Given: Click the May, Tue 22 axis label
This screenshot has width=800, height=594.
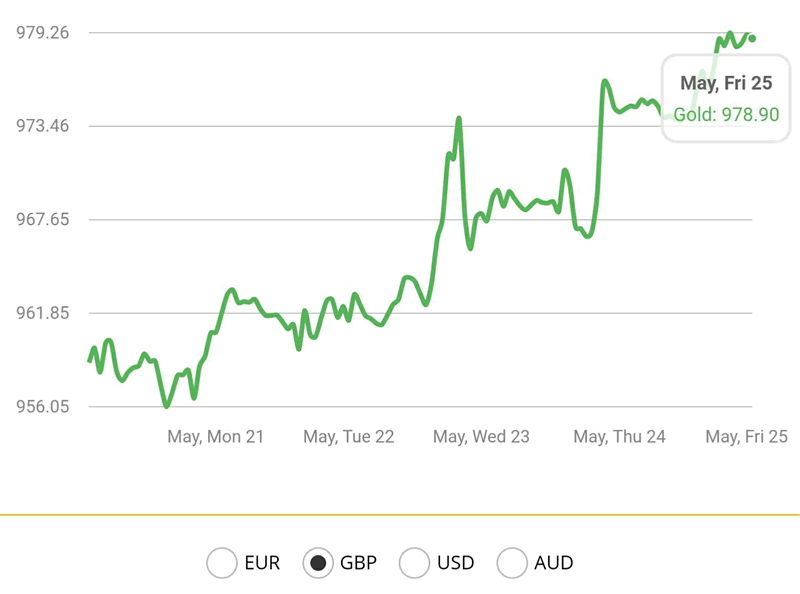Looking at the screenshot, I should pyautogui.click(x=349, y=437).
